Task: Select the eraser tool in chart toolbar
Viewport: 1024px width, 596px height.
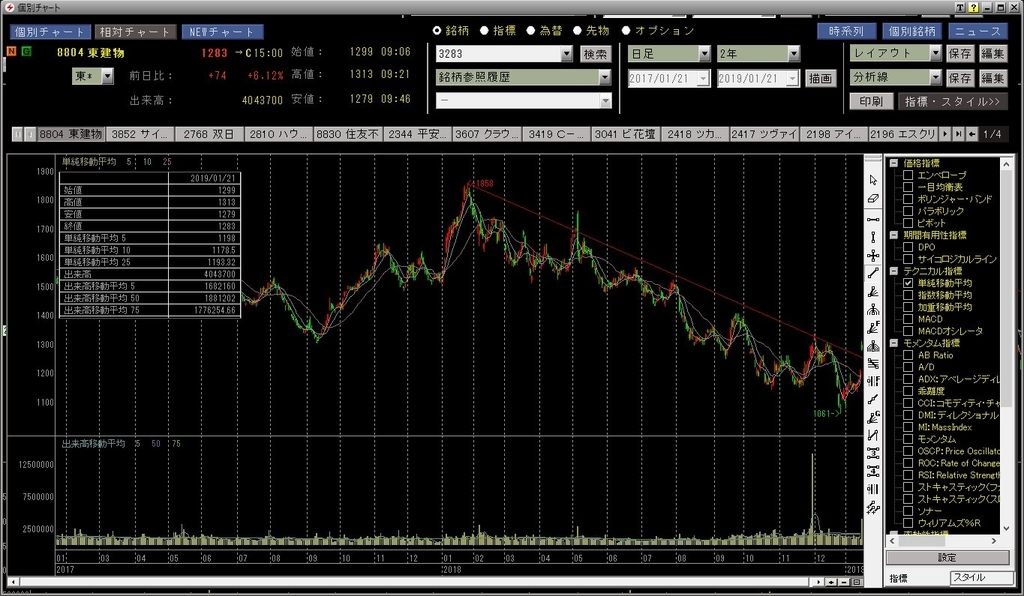Action: pyautogui.click(x=873, y=198)
